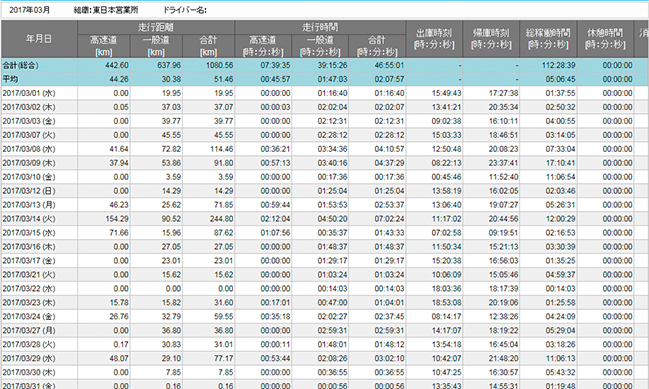Select the date row 2017/03/22 (水)
The width and height of the screenshot is (649, 389).
tap(29, 289)
